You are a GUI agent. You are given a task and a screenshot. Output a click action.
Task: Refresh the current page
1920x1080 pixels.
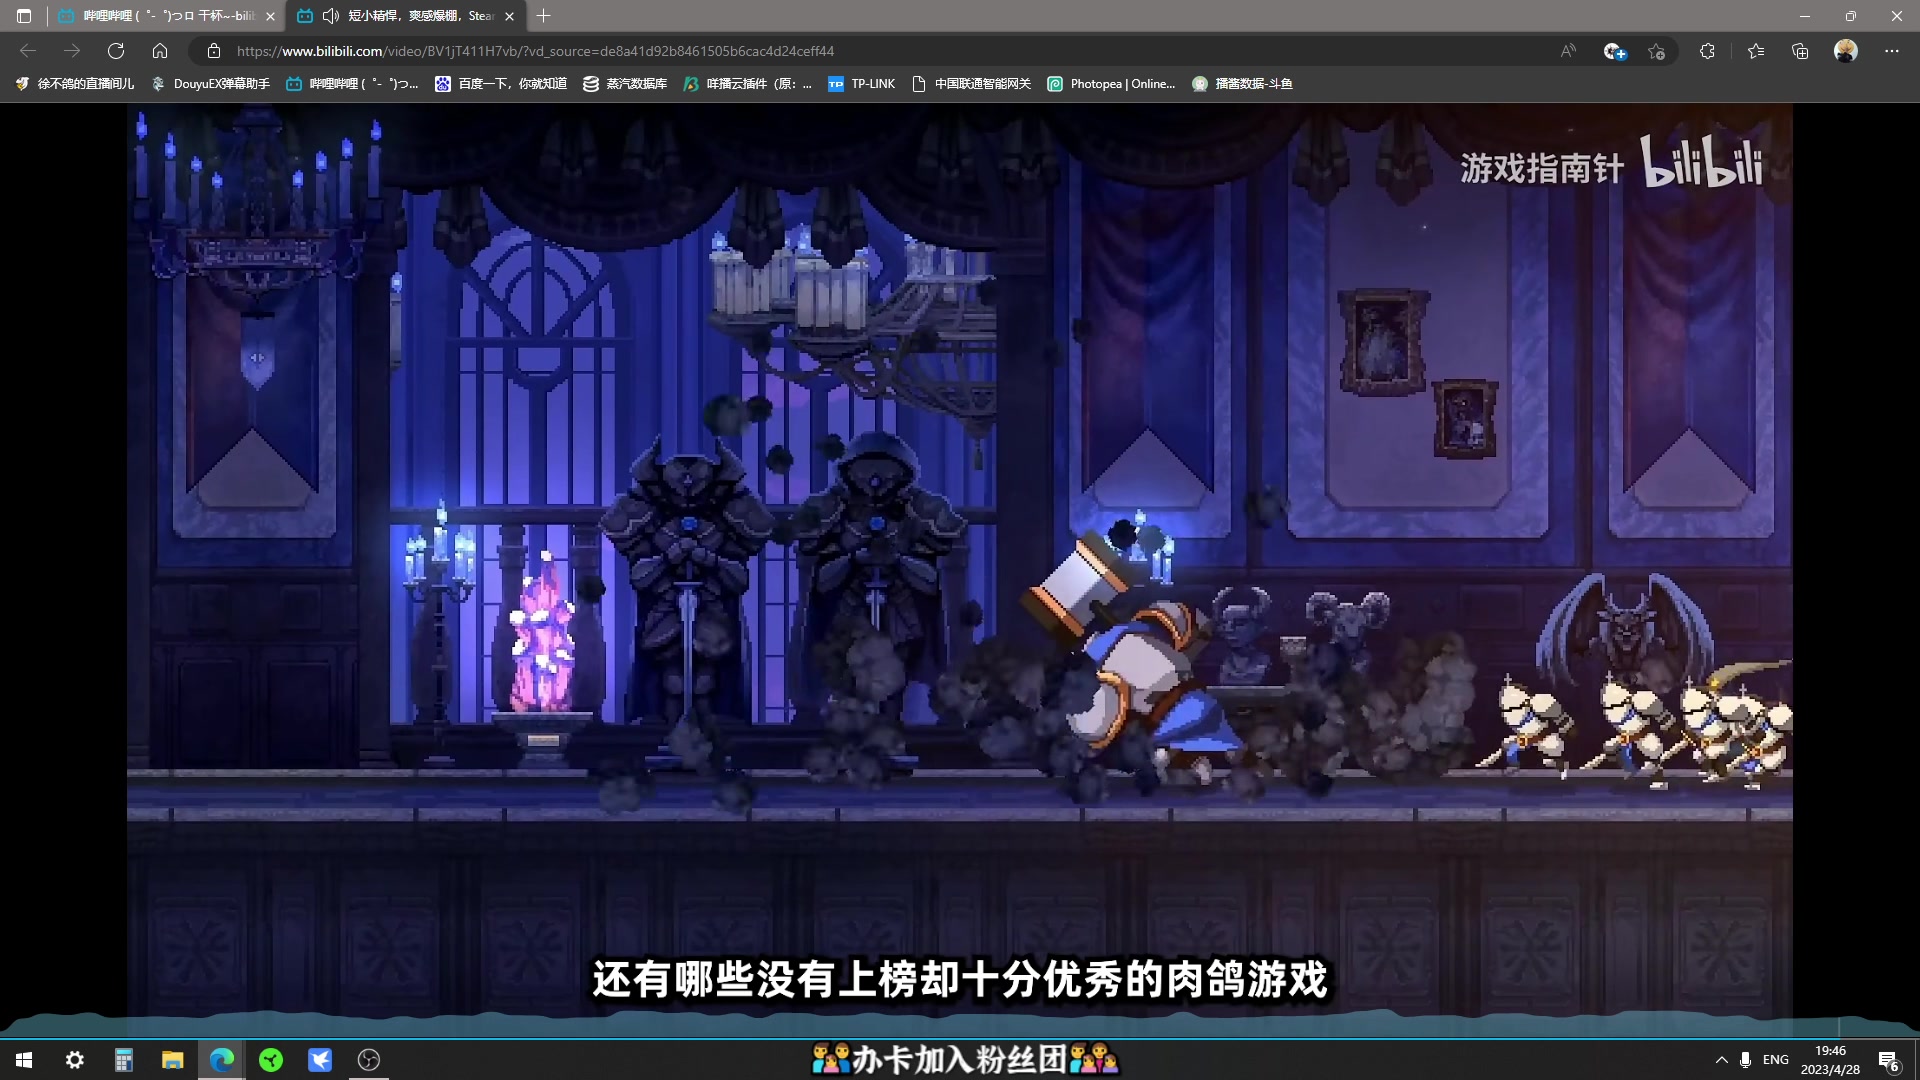click(116, 51)
